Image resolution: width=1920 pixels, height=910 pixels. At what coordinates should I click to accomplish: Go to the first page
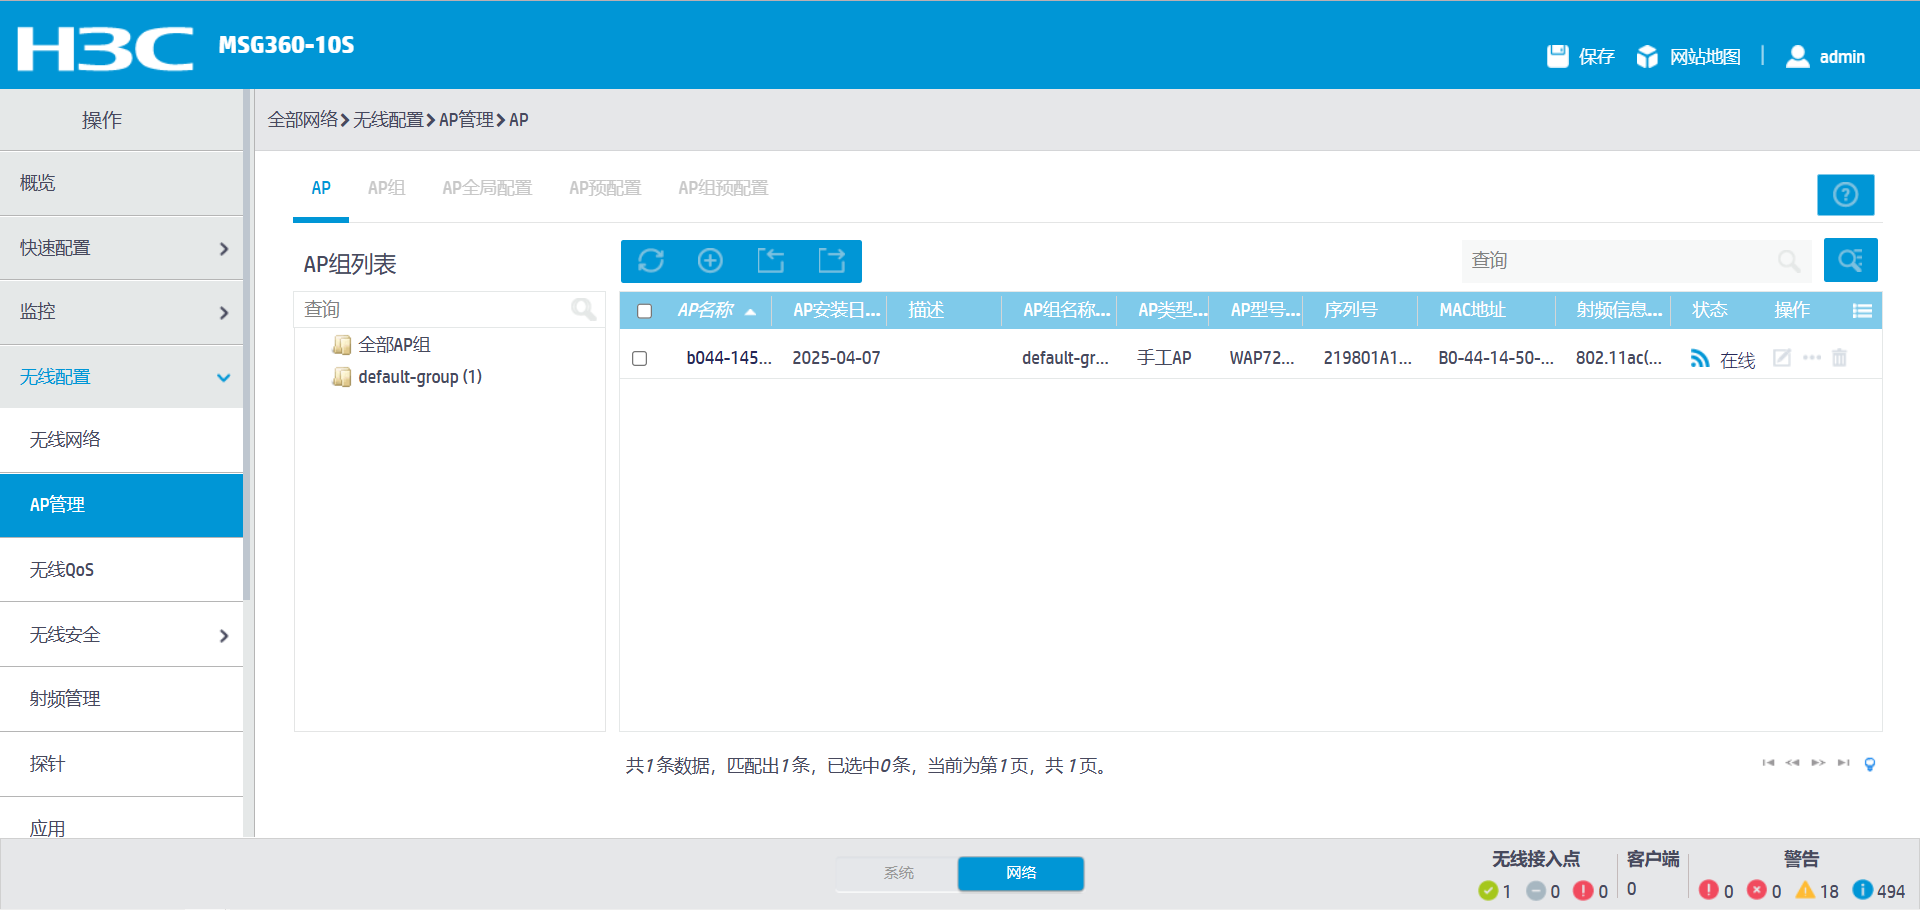point(1768,763)
